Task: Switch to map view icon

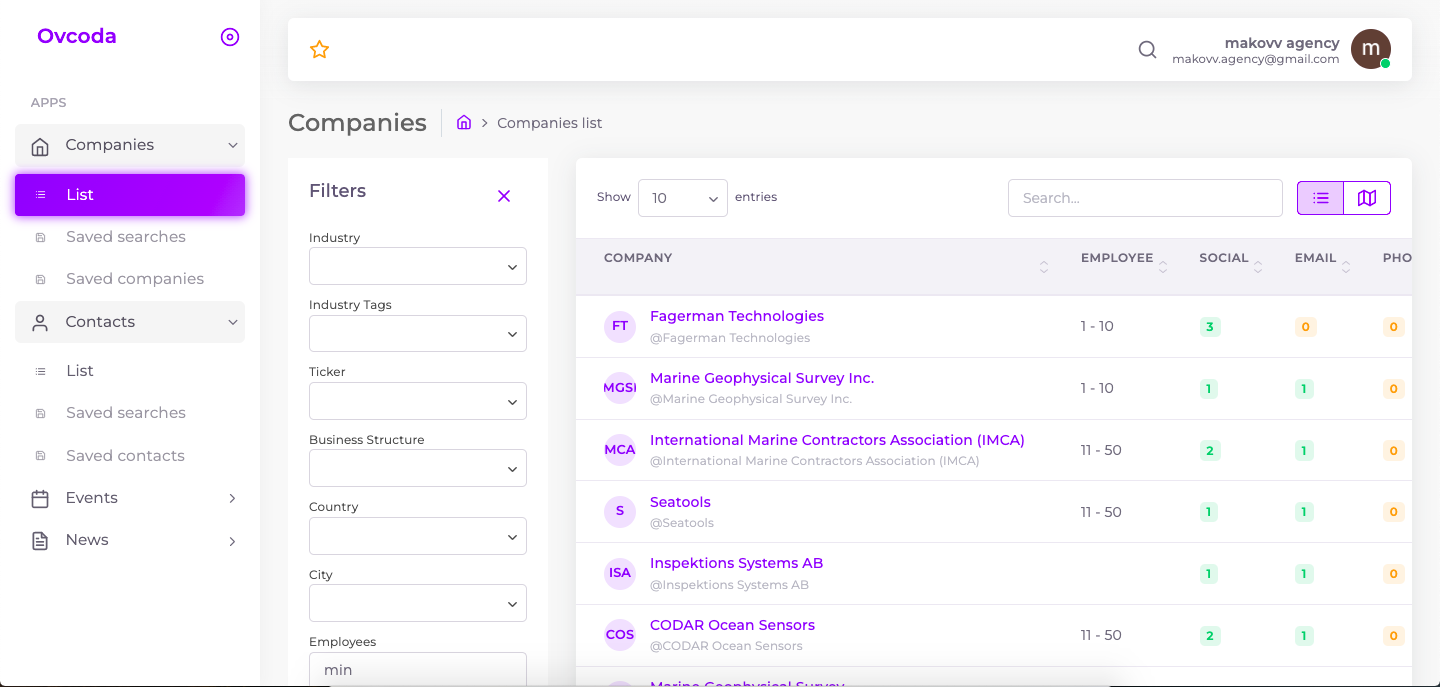Action: (x=1367, y=198)
